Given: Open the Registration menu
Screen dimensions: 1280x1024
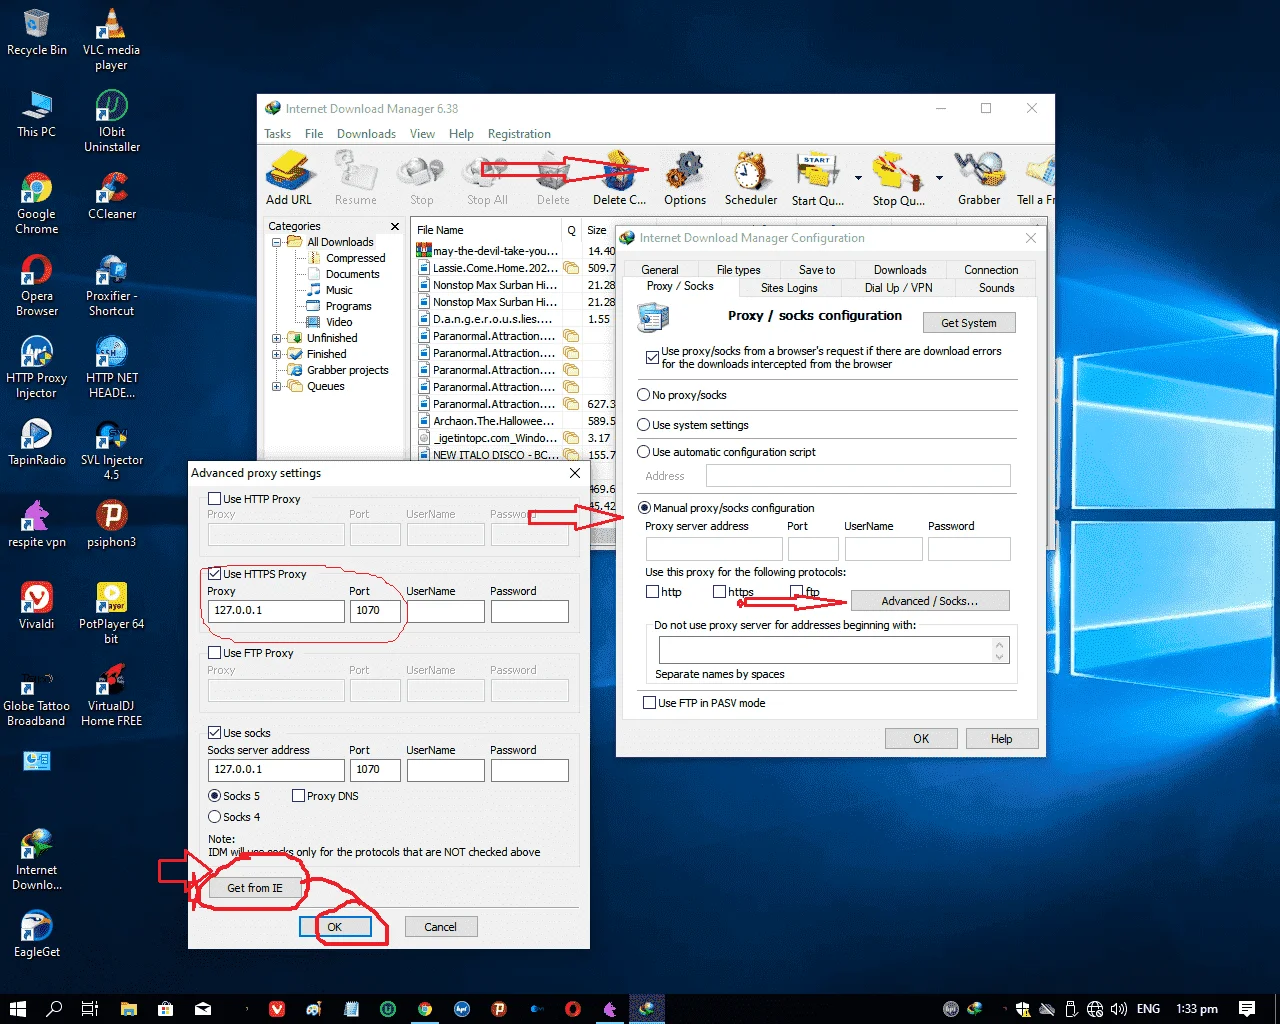Looking at the screenshot, I should [x=519, y=134].
